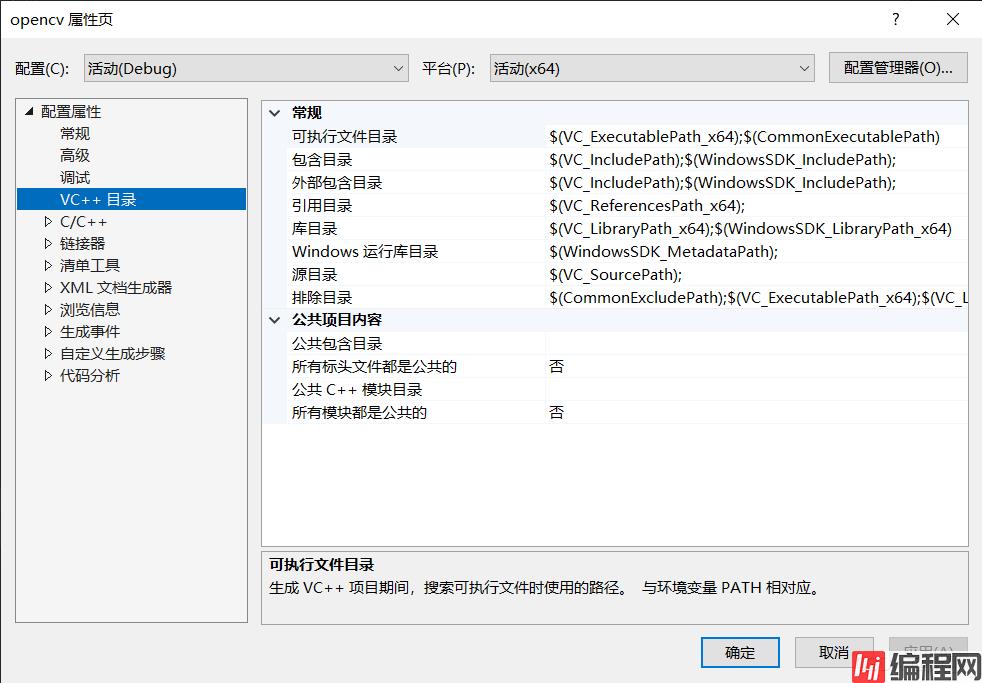
Task: Select 高级 in the left tree
Action: [x=75, y=156]
